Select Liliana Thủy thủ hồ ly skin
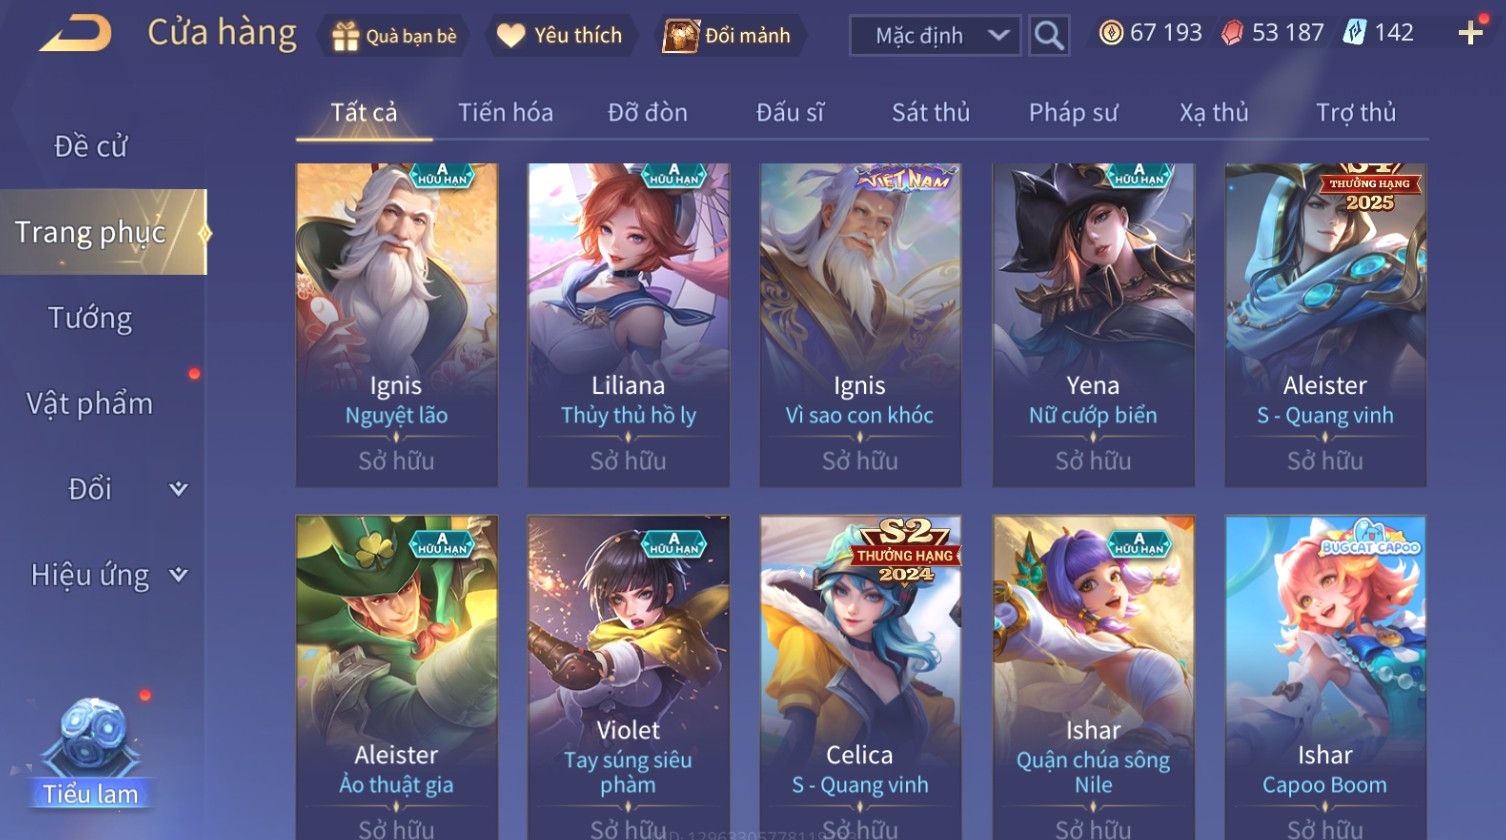 point(628,325)
